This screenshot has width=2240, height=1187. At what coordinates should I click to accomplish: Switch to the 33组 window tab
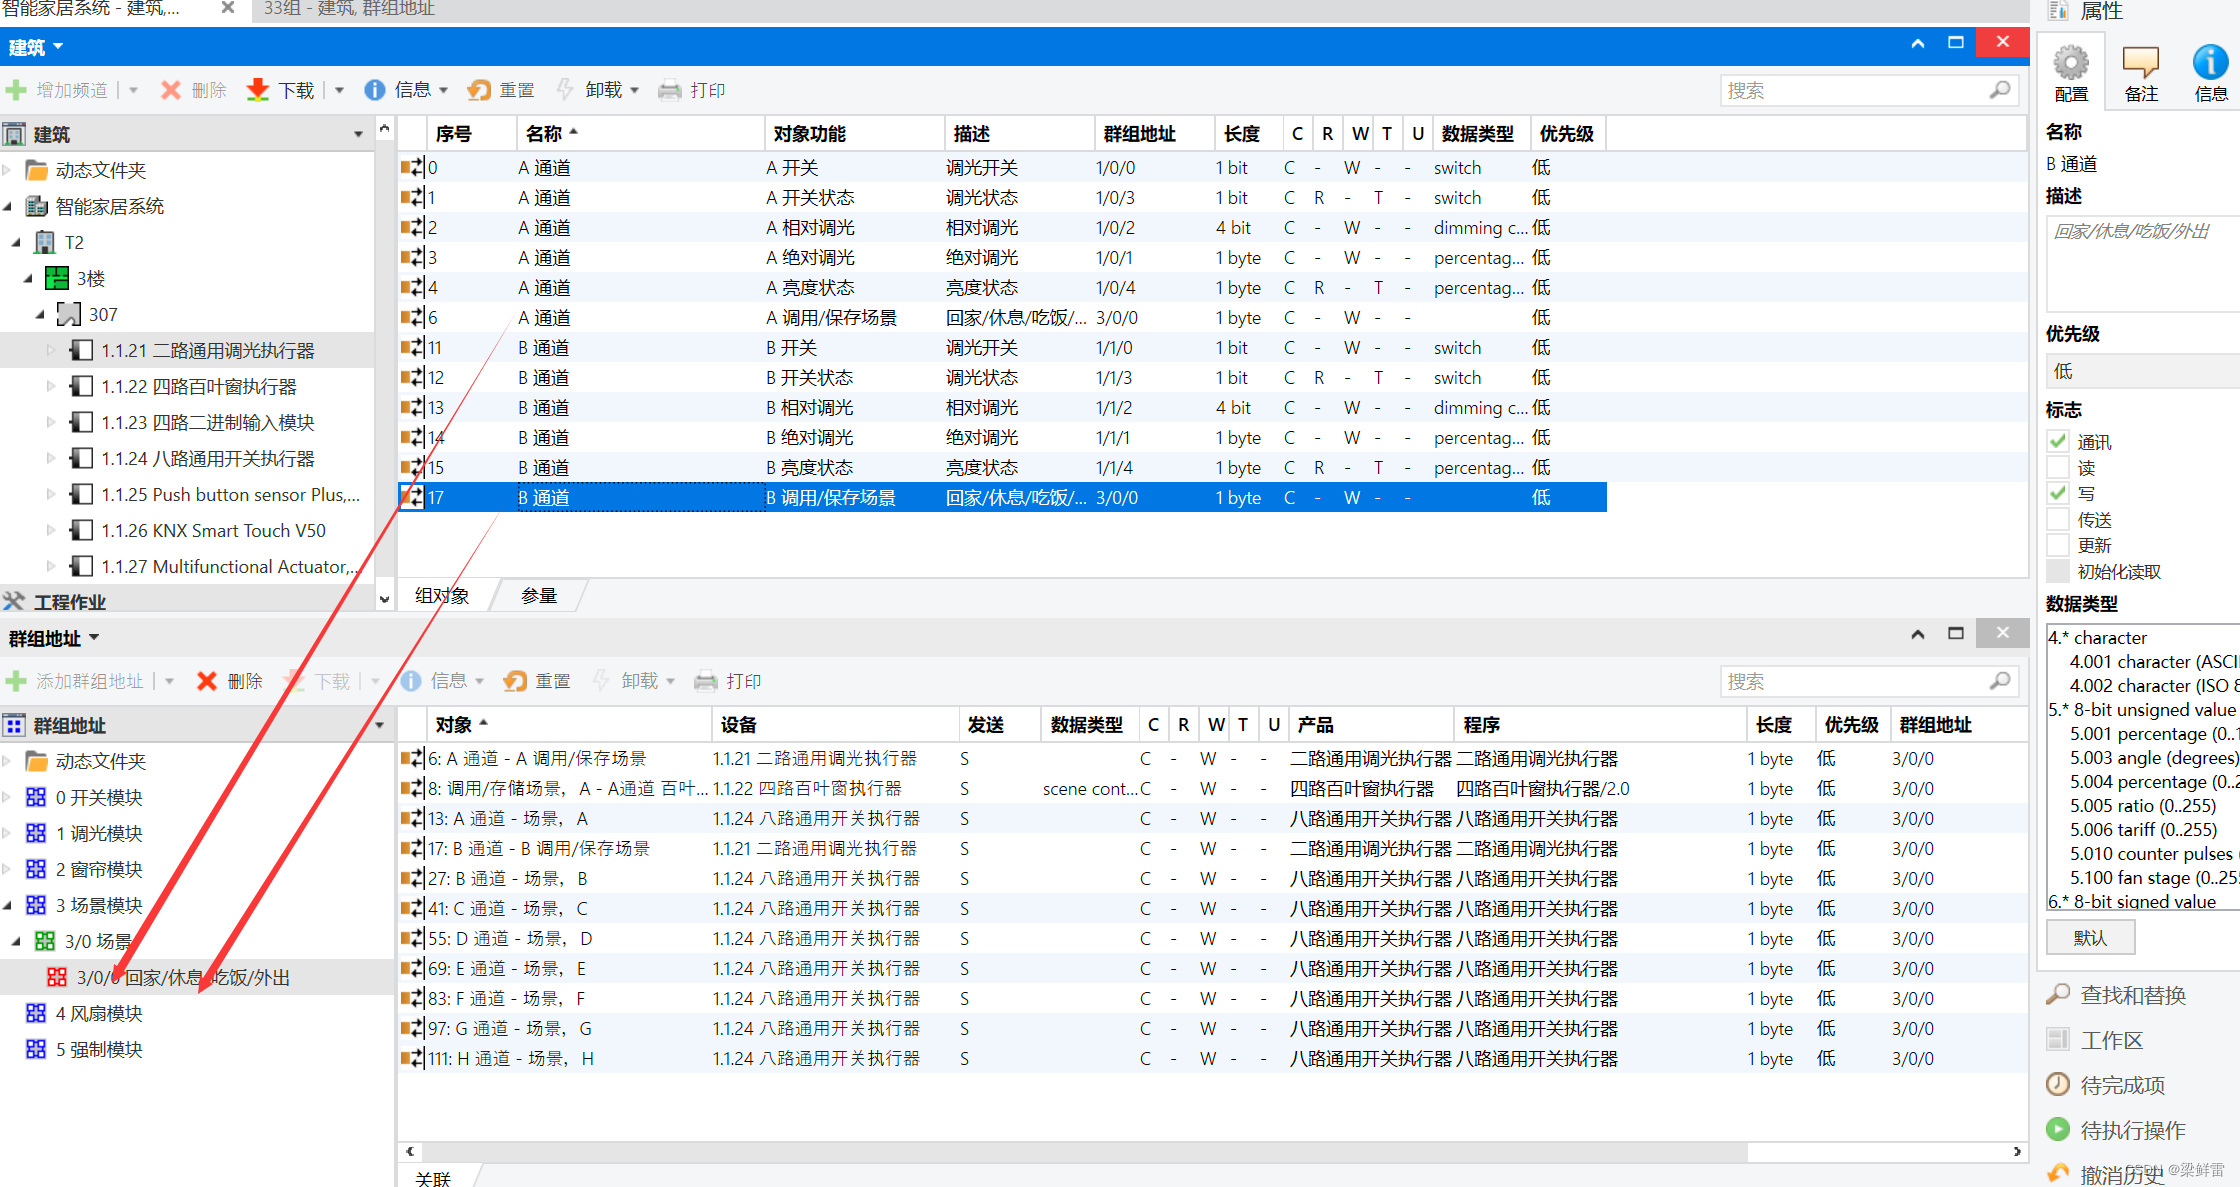(349, 9)
